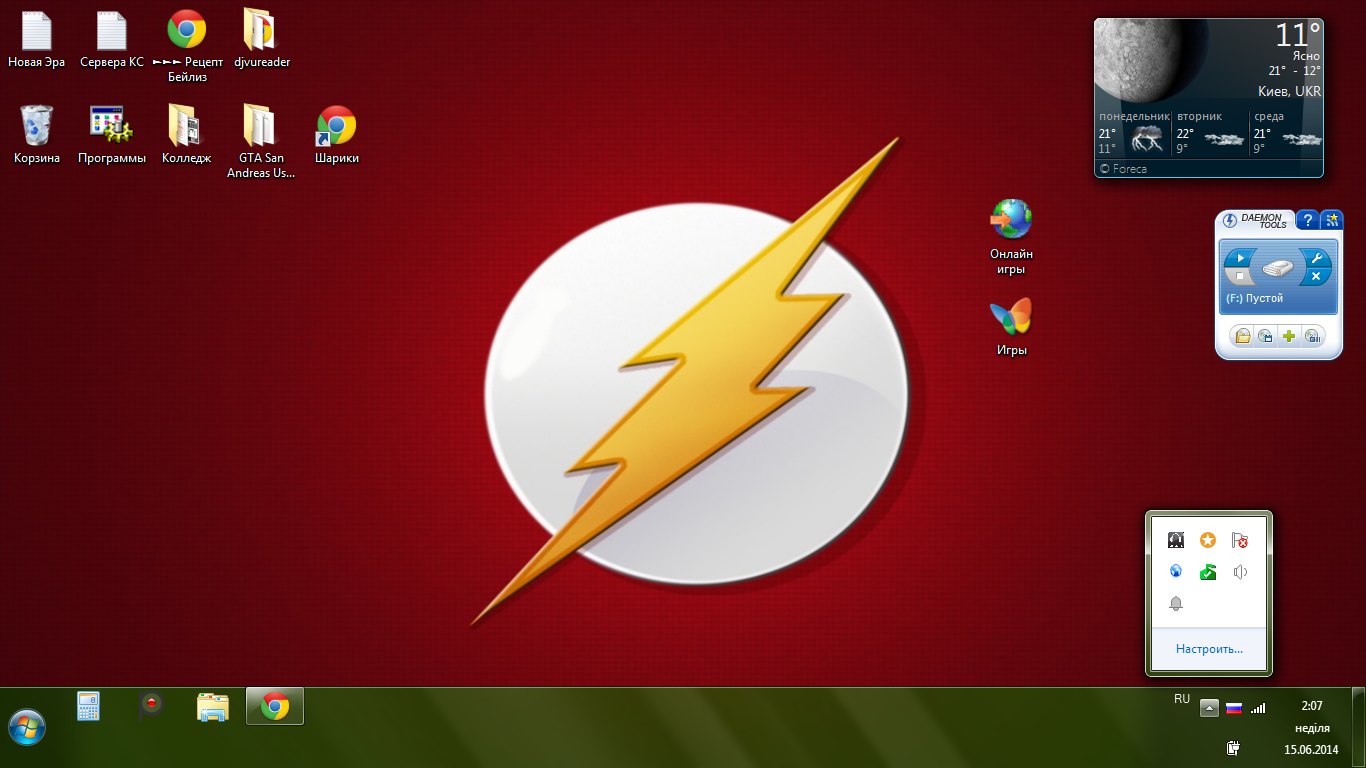Select the Рецепт Бейлиз Chrome shortcut
Screen dimensions: 1366x768
(x=187, y=46)
